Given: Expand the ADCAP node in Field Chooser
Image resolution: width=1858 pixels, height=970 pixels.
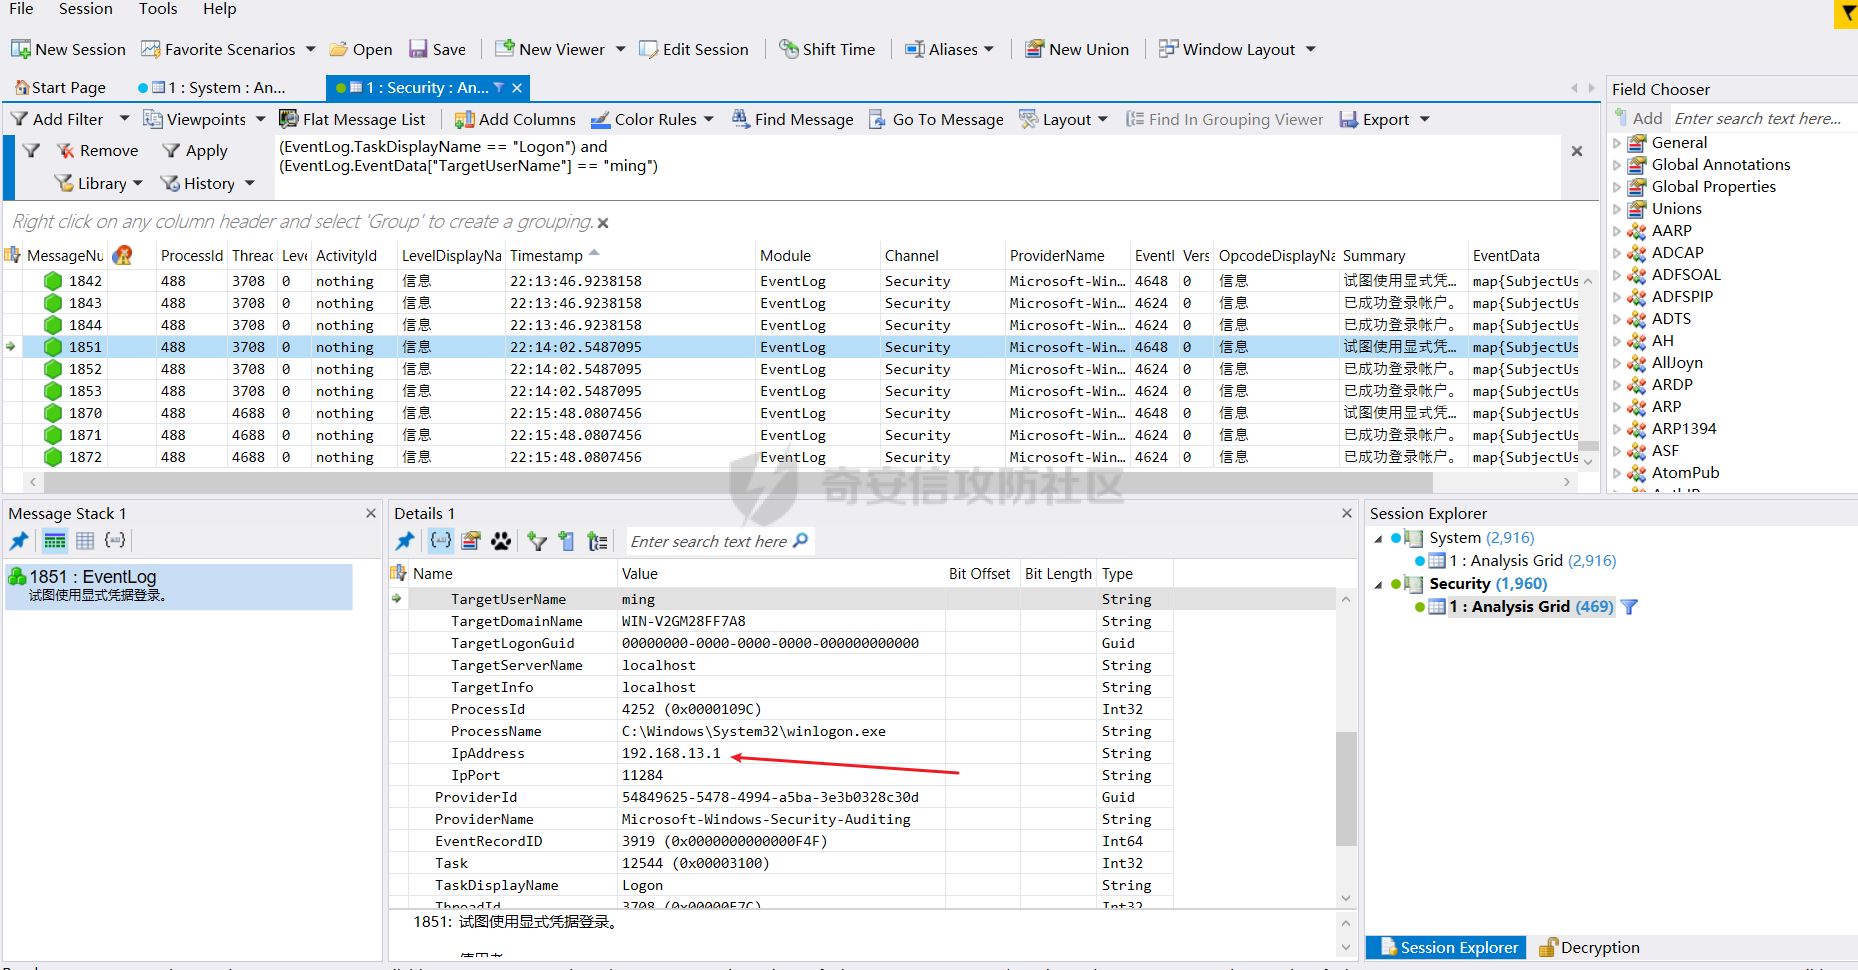Looking at the screenshot, I should tap(1617, 253).
